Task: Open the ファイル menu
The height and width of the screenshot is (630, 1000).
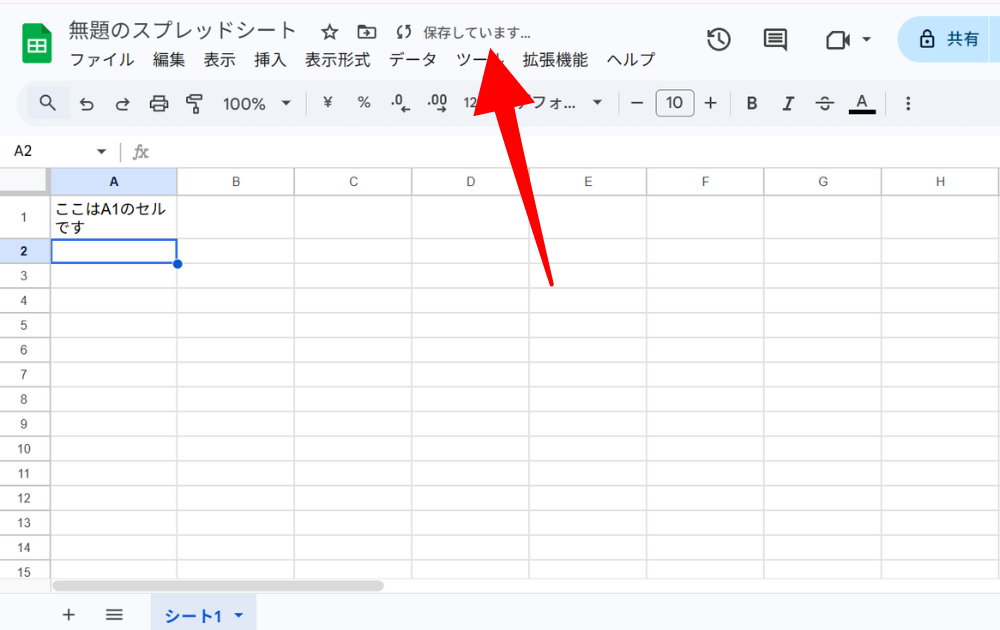Action: (x=101, y=60)
